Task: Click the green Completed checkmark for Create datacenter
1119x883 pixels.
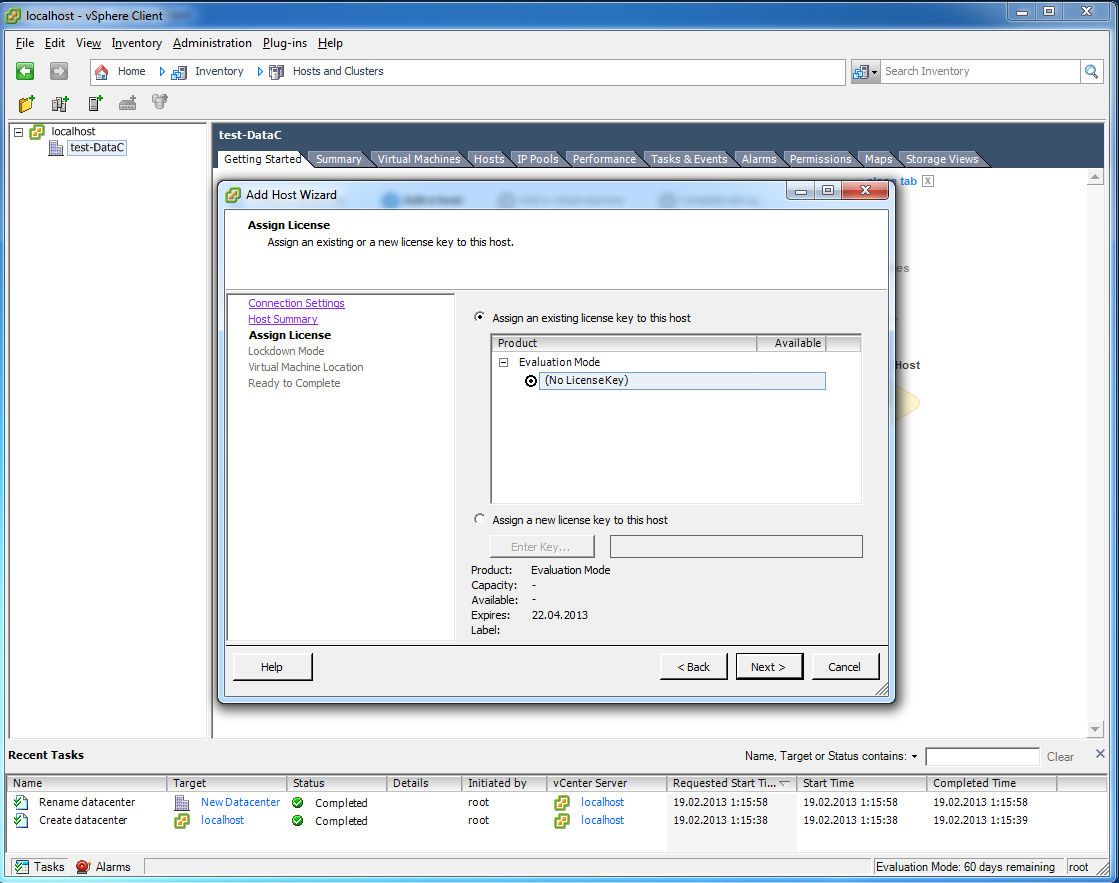Action: (298, 821)
